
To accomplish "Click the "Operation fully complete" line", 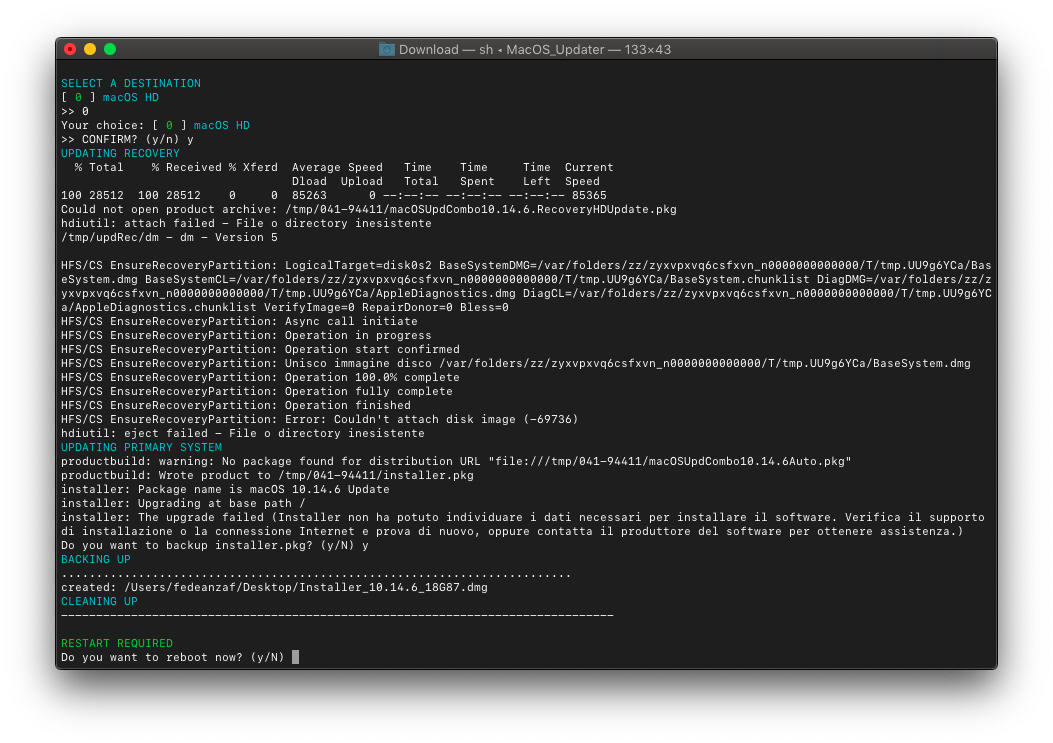I will coord(257,392).
